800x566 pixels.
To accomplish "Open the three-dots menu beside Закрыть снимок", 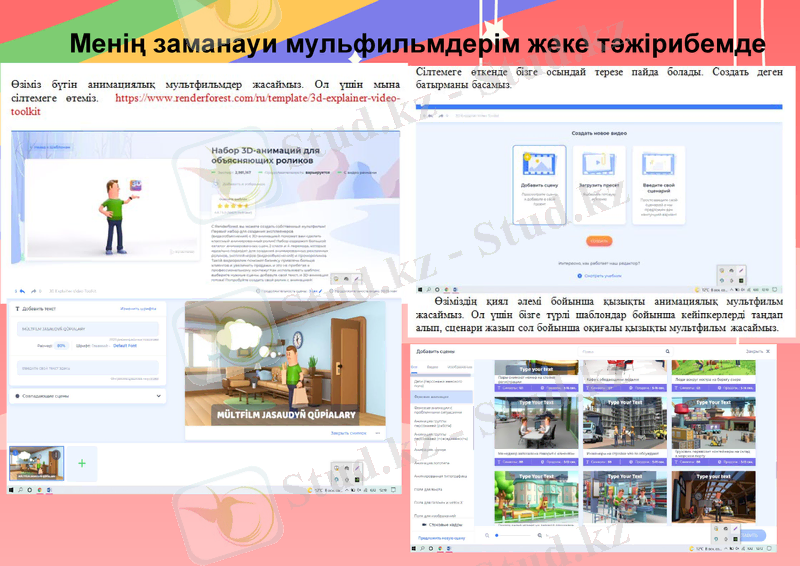I will click(x=378, y=433).
